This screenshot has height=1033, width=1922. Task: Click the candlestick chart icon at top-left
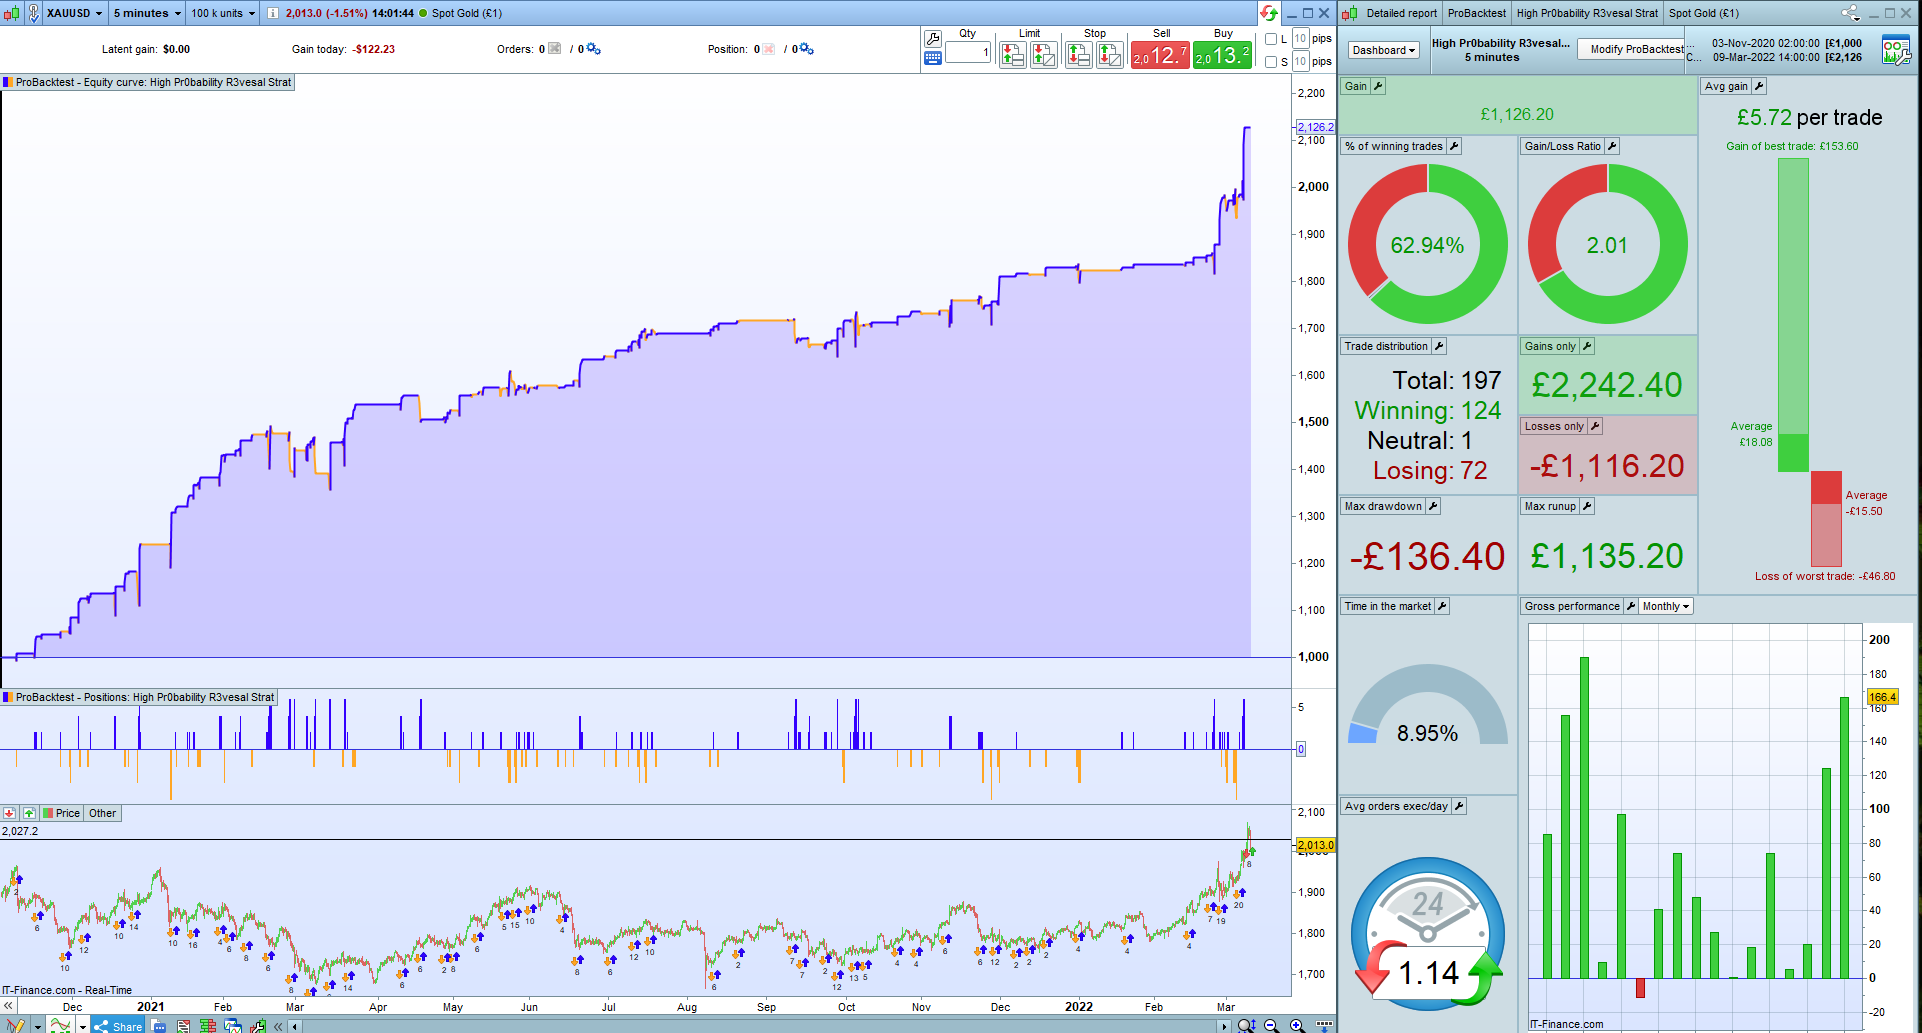coord(12,13)
